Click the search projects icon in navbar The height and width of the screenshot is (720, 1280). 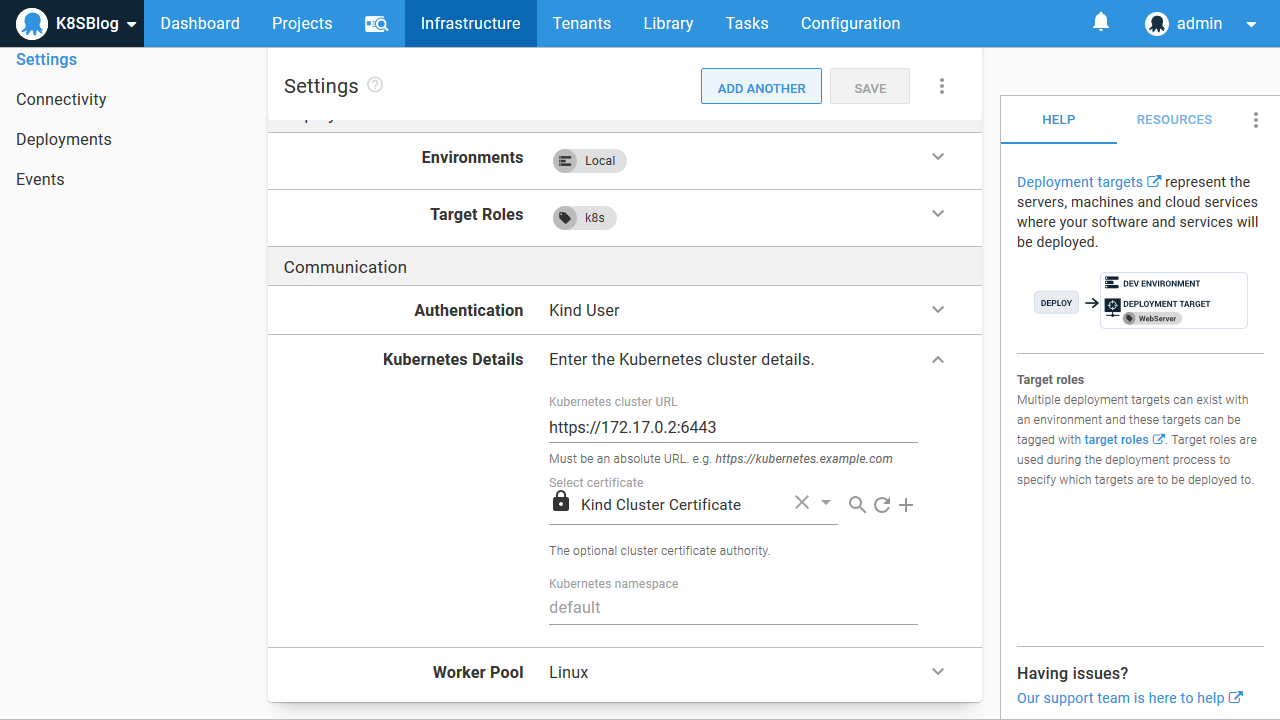point(376,24)
